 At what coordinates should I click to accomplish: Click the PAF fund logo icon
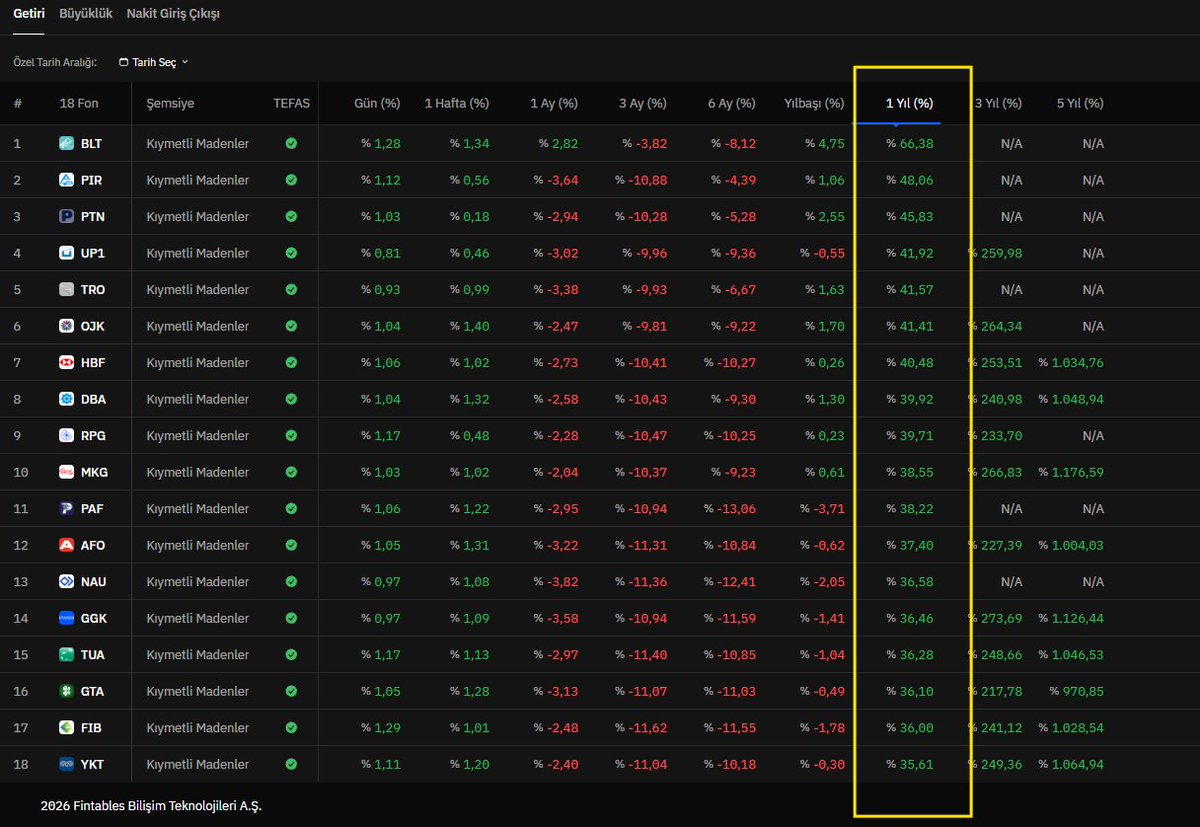[x=66, y=508]
